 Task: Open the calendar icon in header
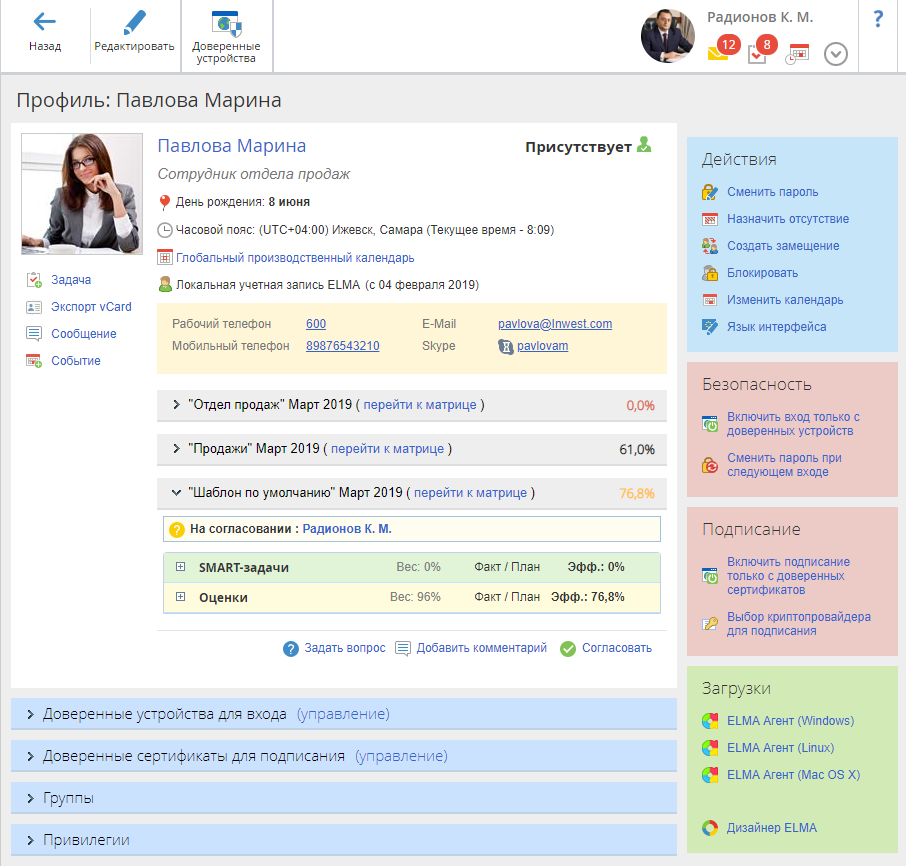[x=798, y=54]
